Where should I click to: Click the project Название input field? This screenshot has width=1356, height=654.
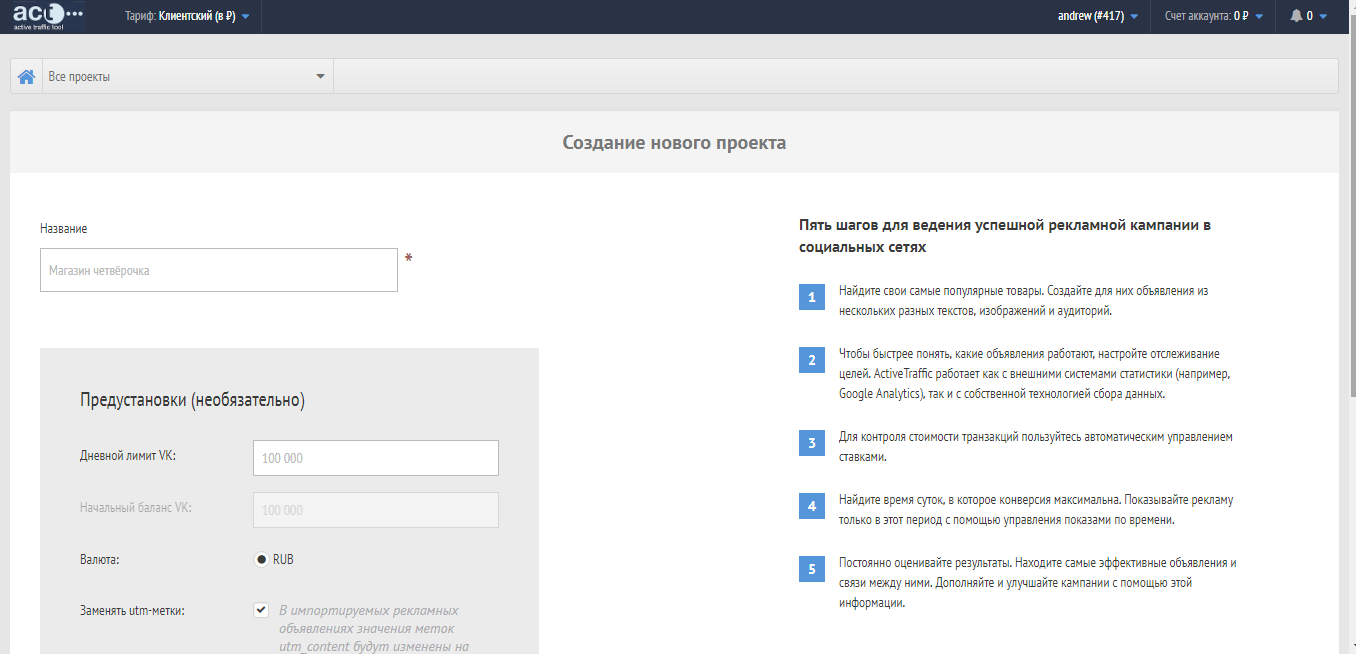coord(219,271)
